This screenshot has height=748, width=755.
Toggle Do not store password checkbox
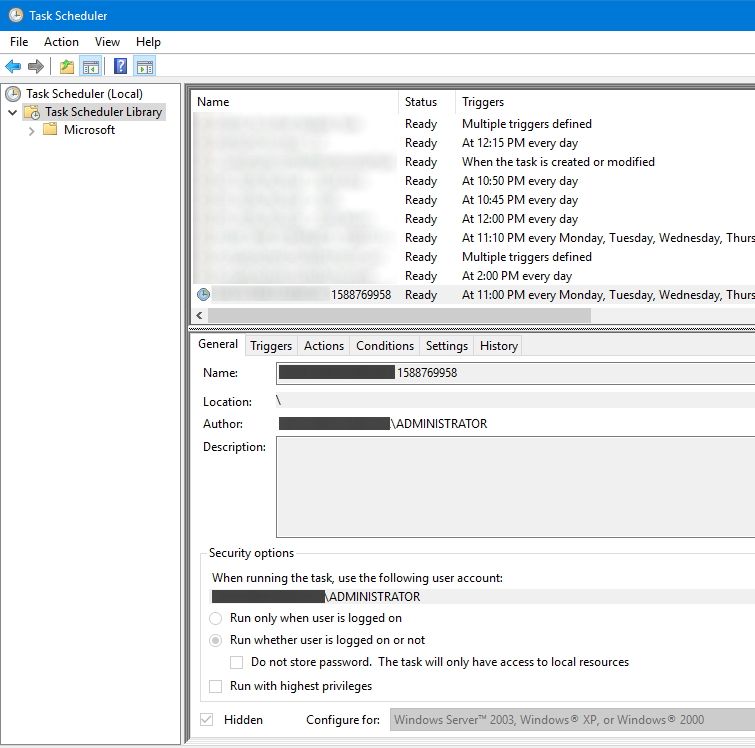click(x=236, y=662)
